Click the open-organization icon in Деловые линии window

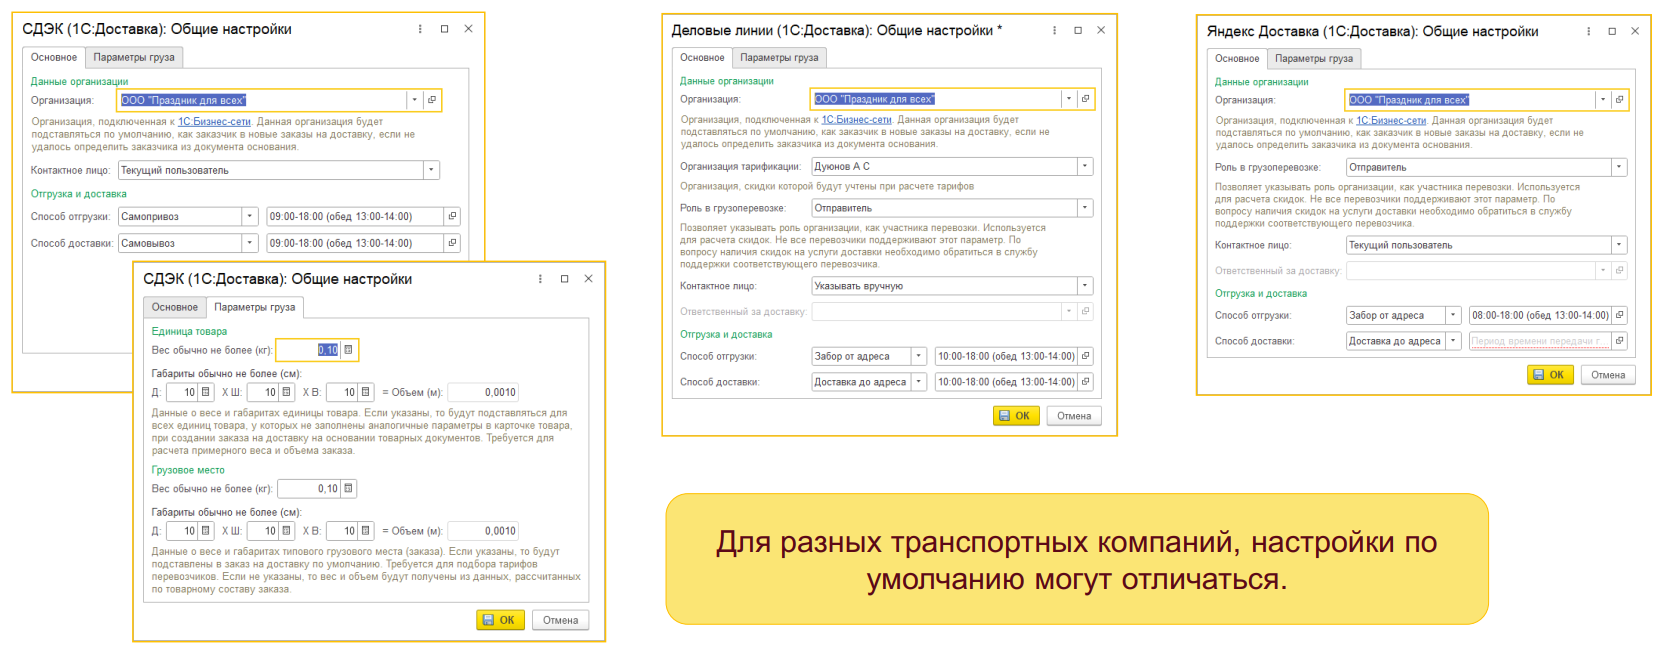[1085, 99]
